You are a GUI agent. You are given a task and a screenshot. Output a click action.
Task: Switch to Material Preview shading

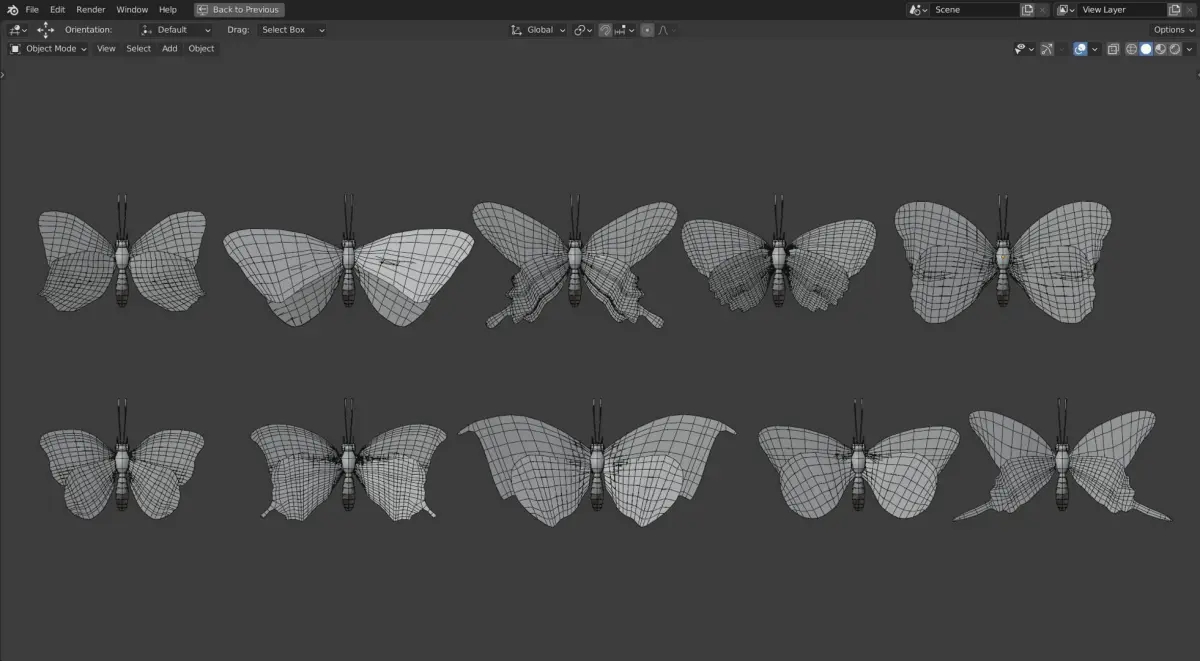[1160, 49]
